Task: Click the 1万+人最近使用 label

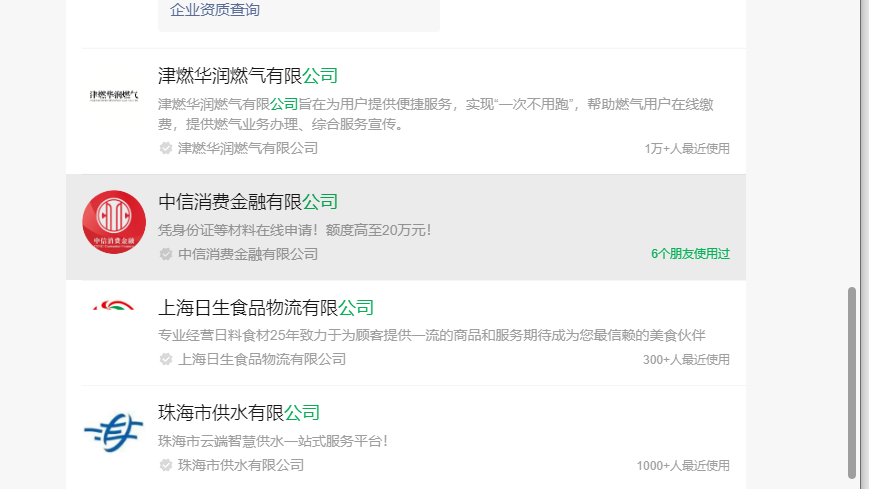Action: tap(687, 149)
